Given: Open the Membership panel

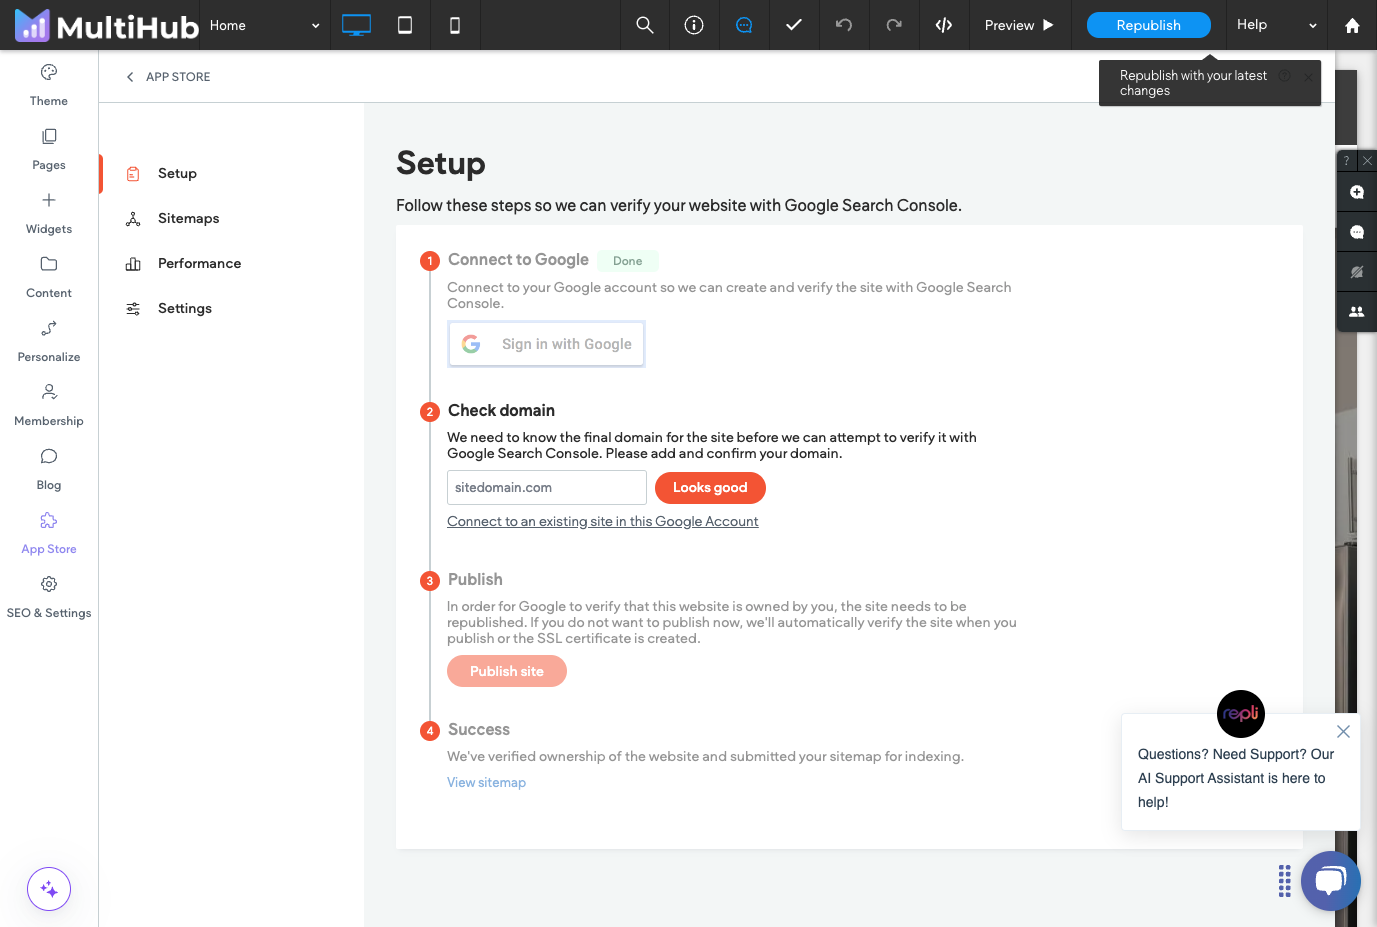Looking at the screenshot, I should tap(49, 406).
